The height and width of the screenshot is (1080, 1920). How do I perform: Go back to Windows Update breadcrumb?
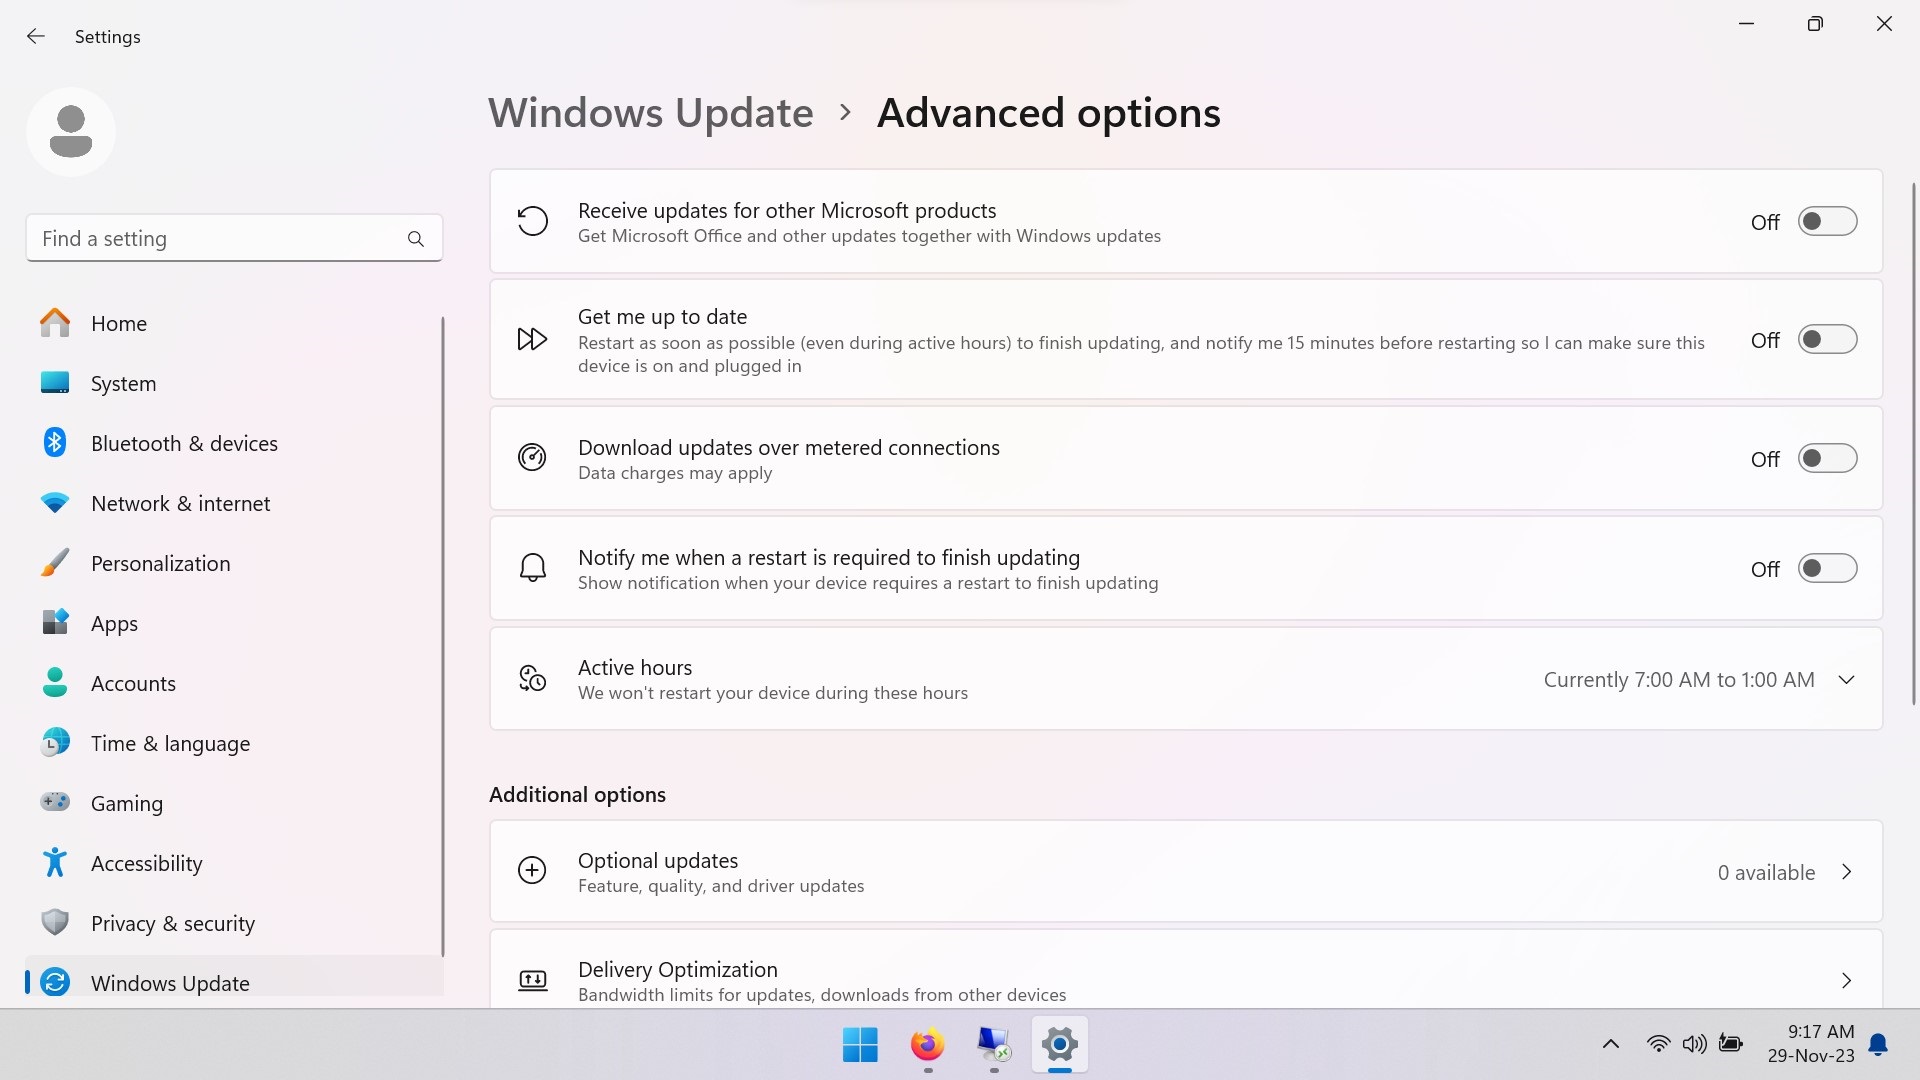[651, 113]
